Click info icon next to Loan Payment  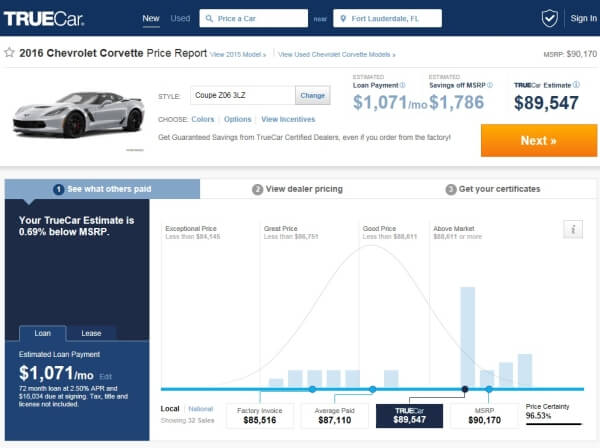[403, 85]
